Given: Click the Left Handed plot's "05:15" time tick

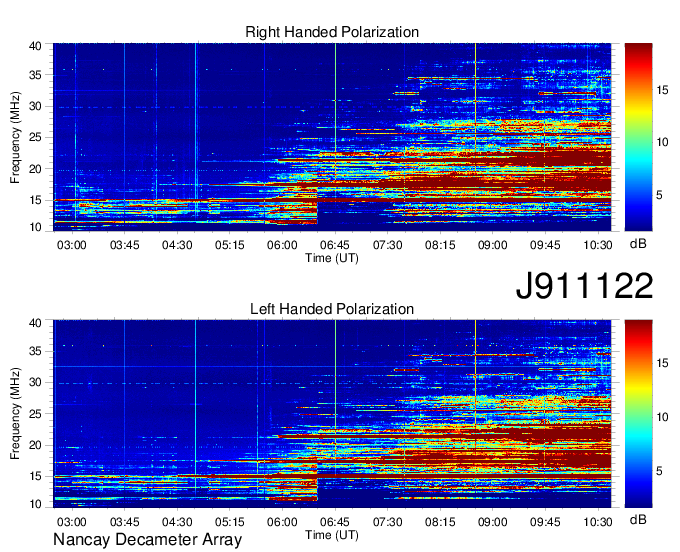Looking at the screenshot, I should [x=230, y=522].
